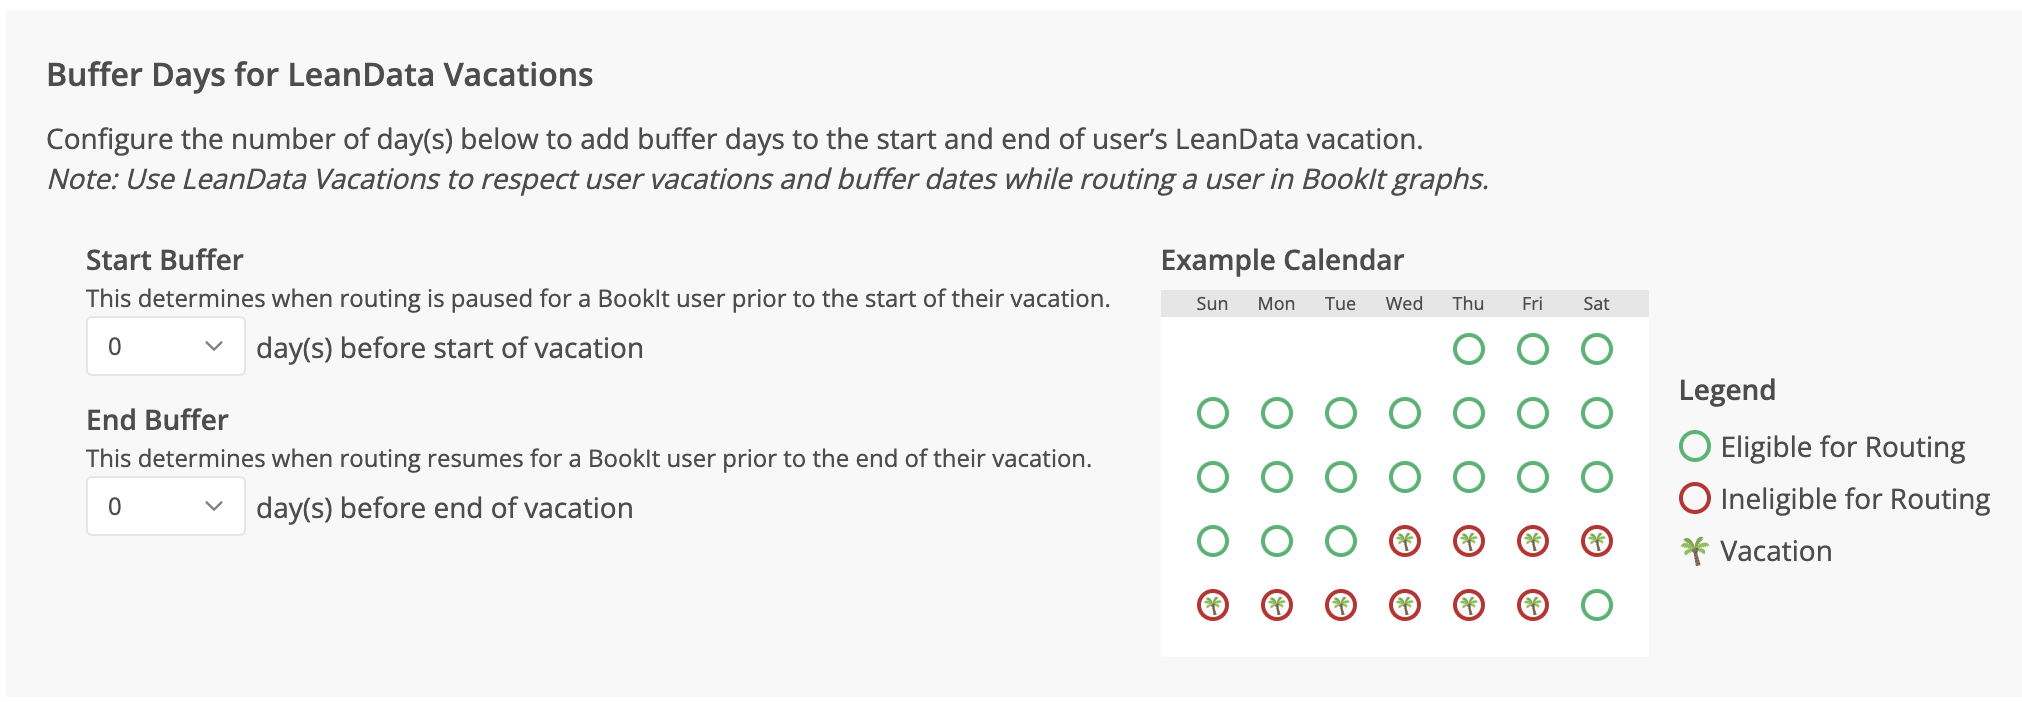Click the Start Buffer dropdown chevron arrow
2022x702 pixels.
pos(213,346)
